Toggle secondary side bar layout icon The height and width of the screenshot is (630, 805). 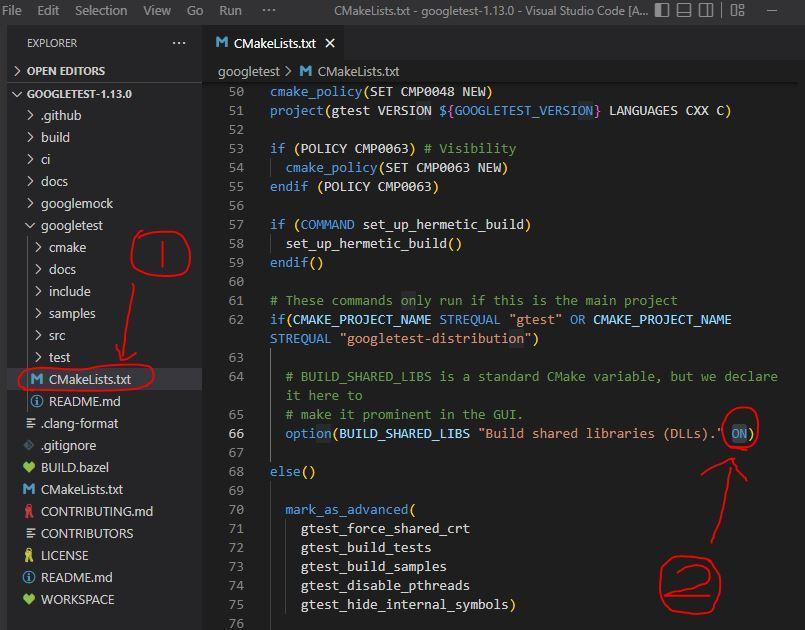(706, 10)
